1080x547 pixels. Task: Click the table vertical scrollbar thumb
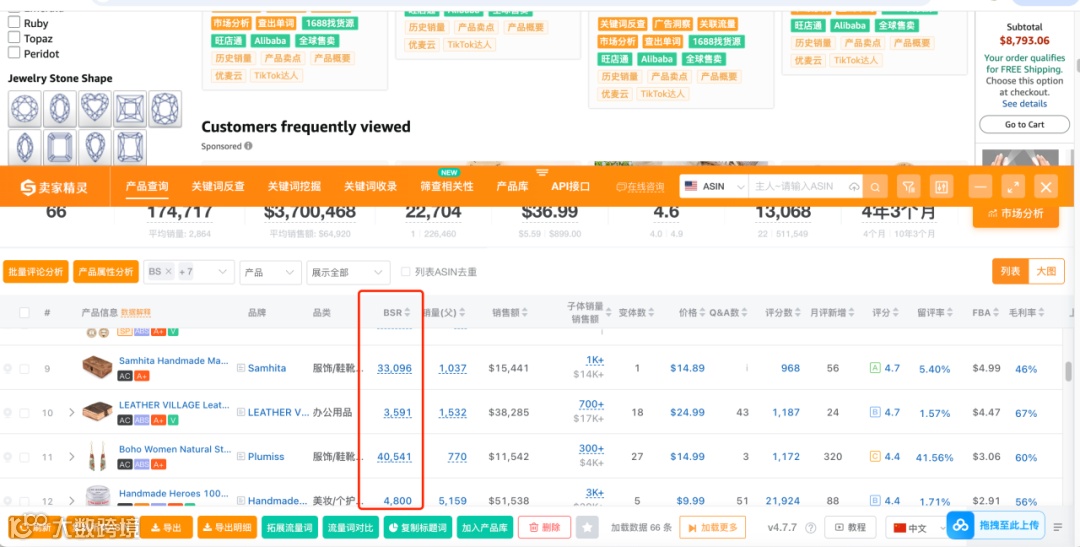[1068, 371]
